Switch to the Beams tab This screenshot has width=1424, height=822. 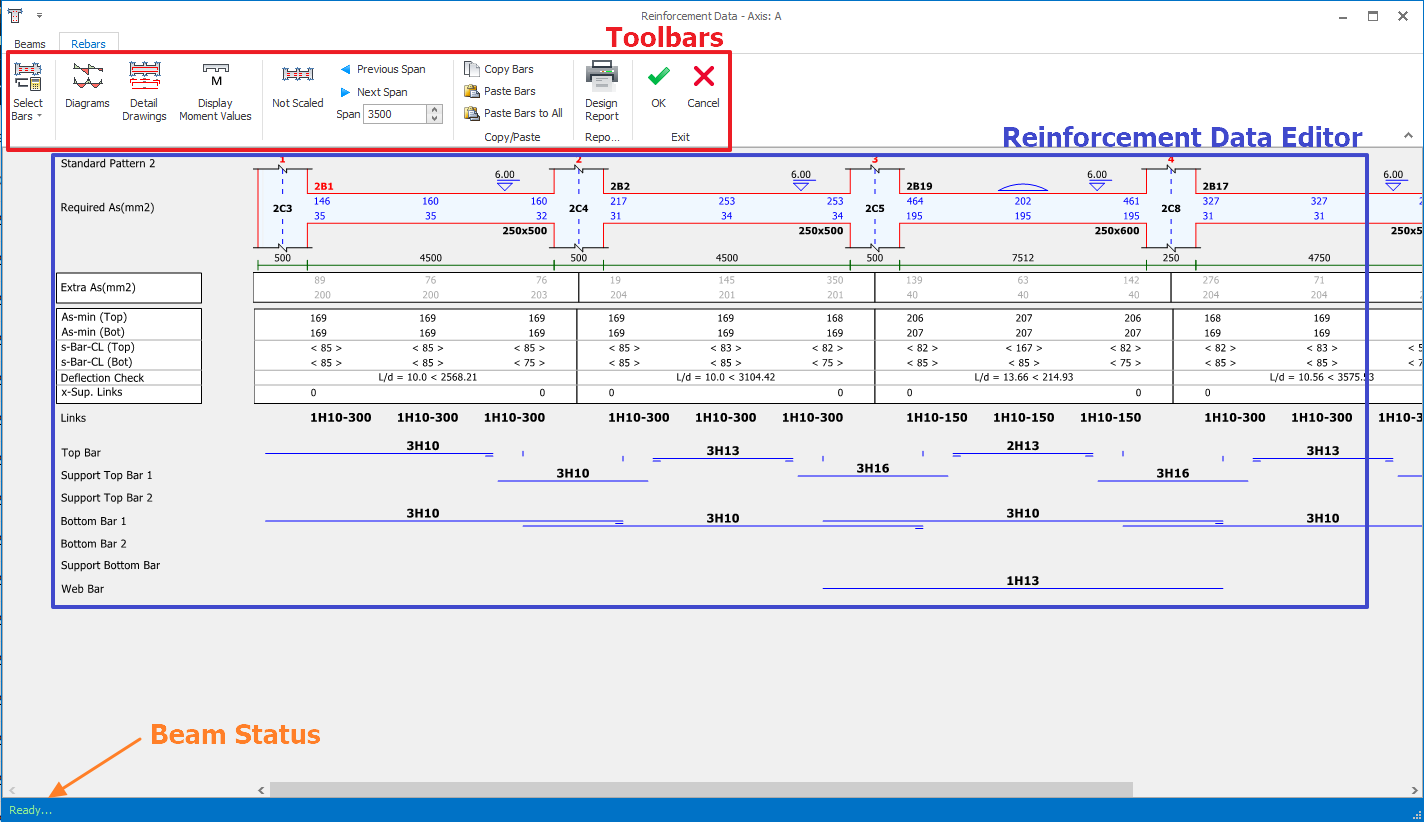pos(30,43)
